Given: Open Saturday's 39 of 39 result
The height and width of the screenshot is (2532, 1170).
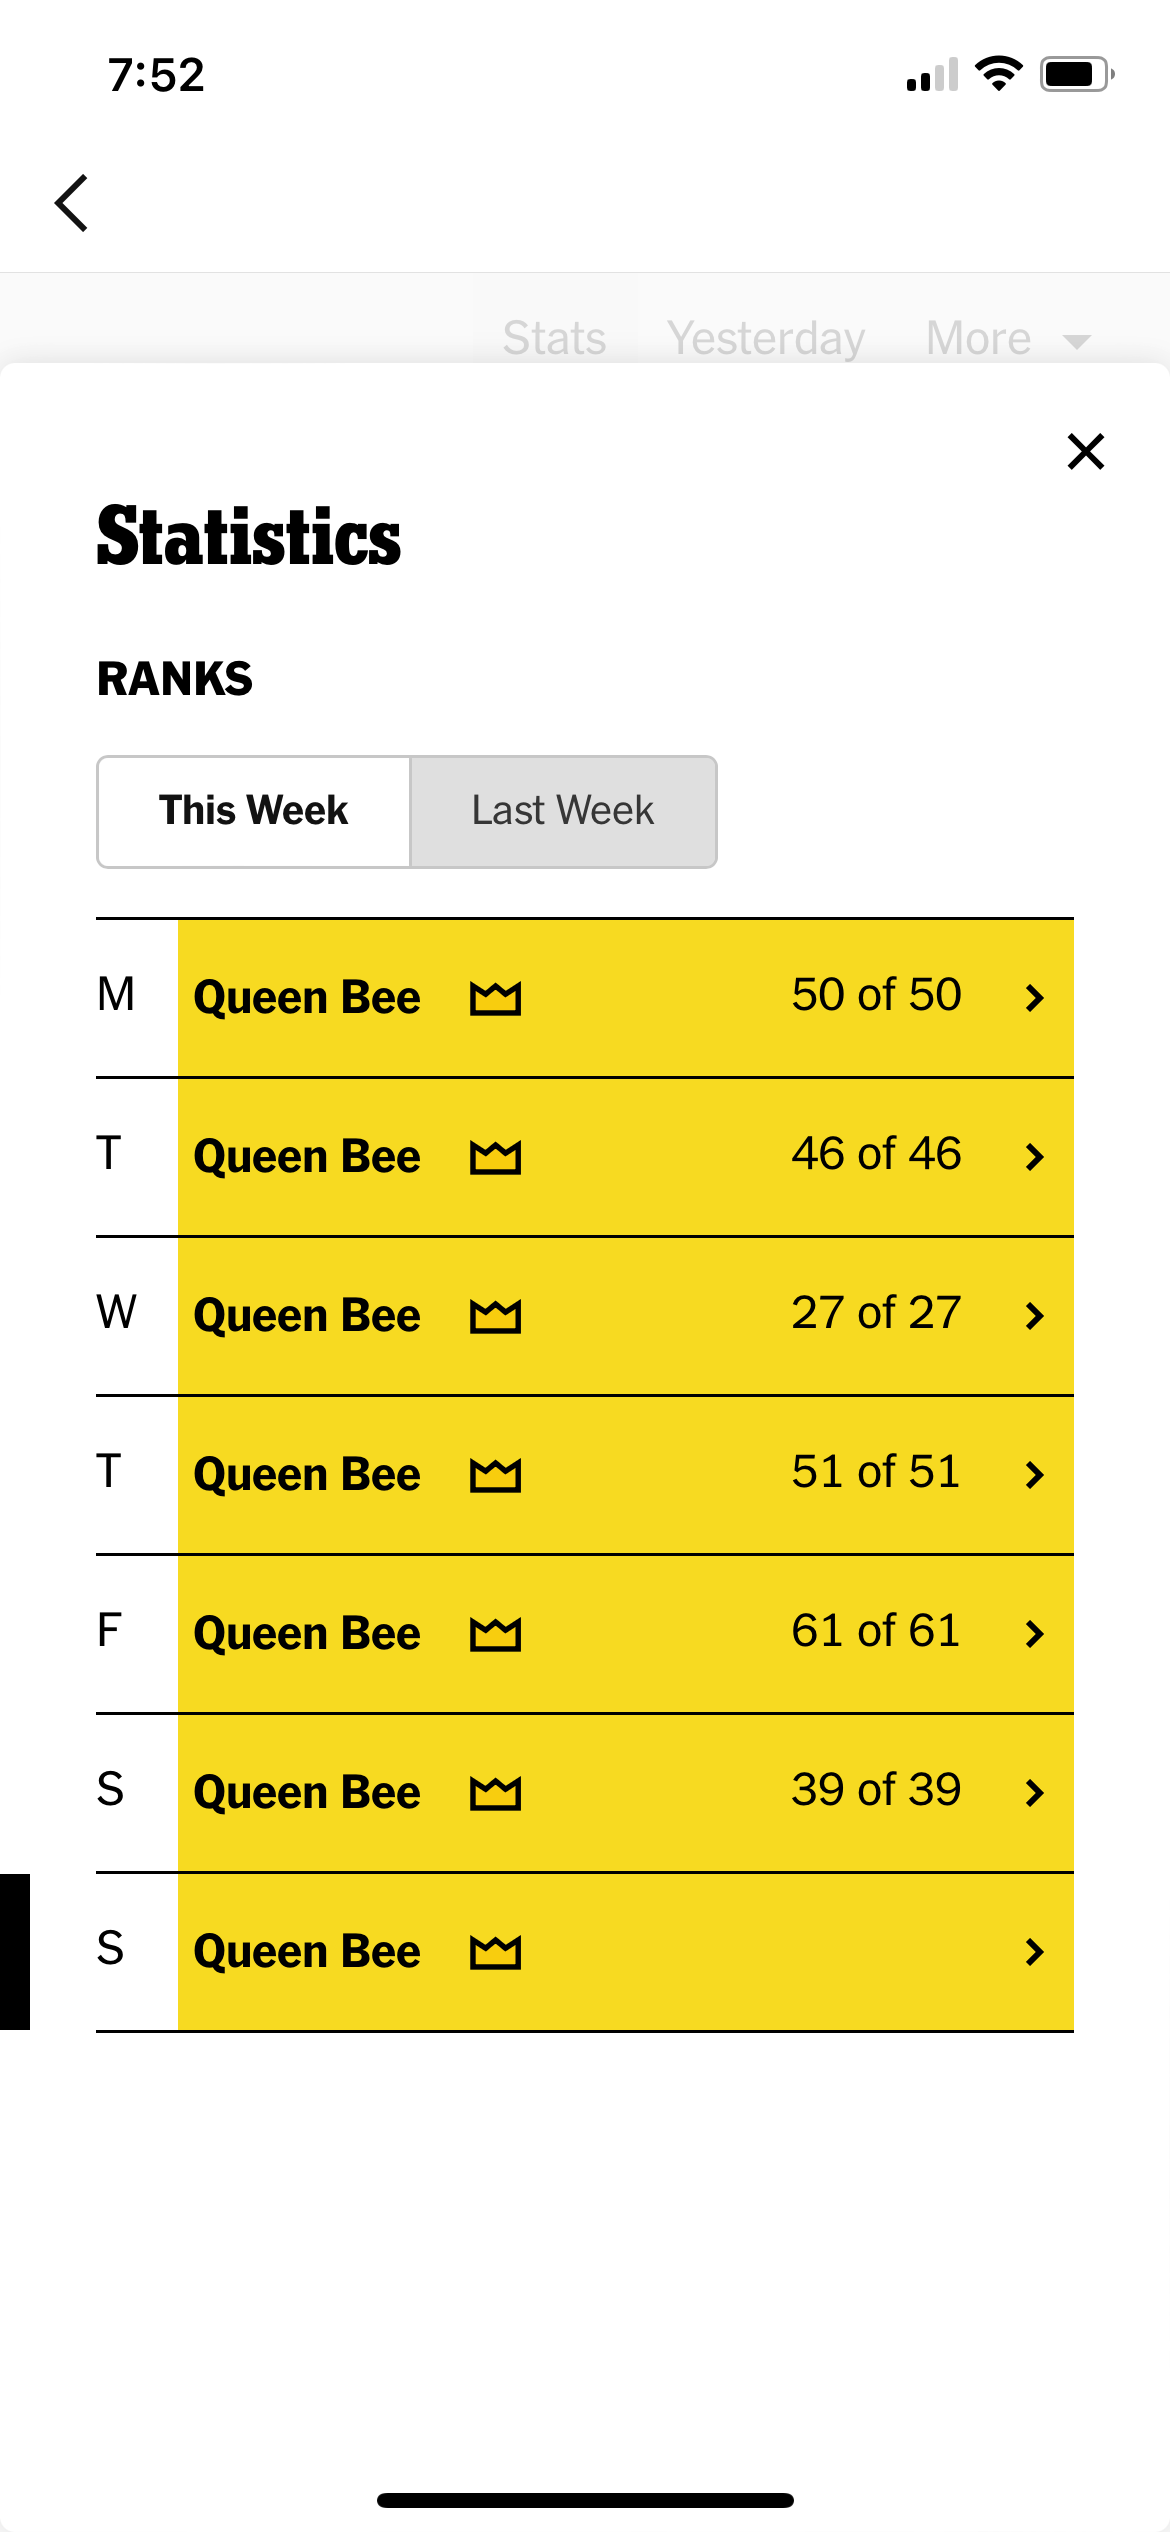Looking at the screenshot, I should 626,1793.
